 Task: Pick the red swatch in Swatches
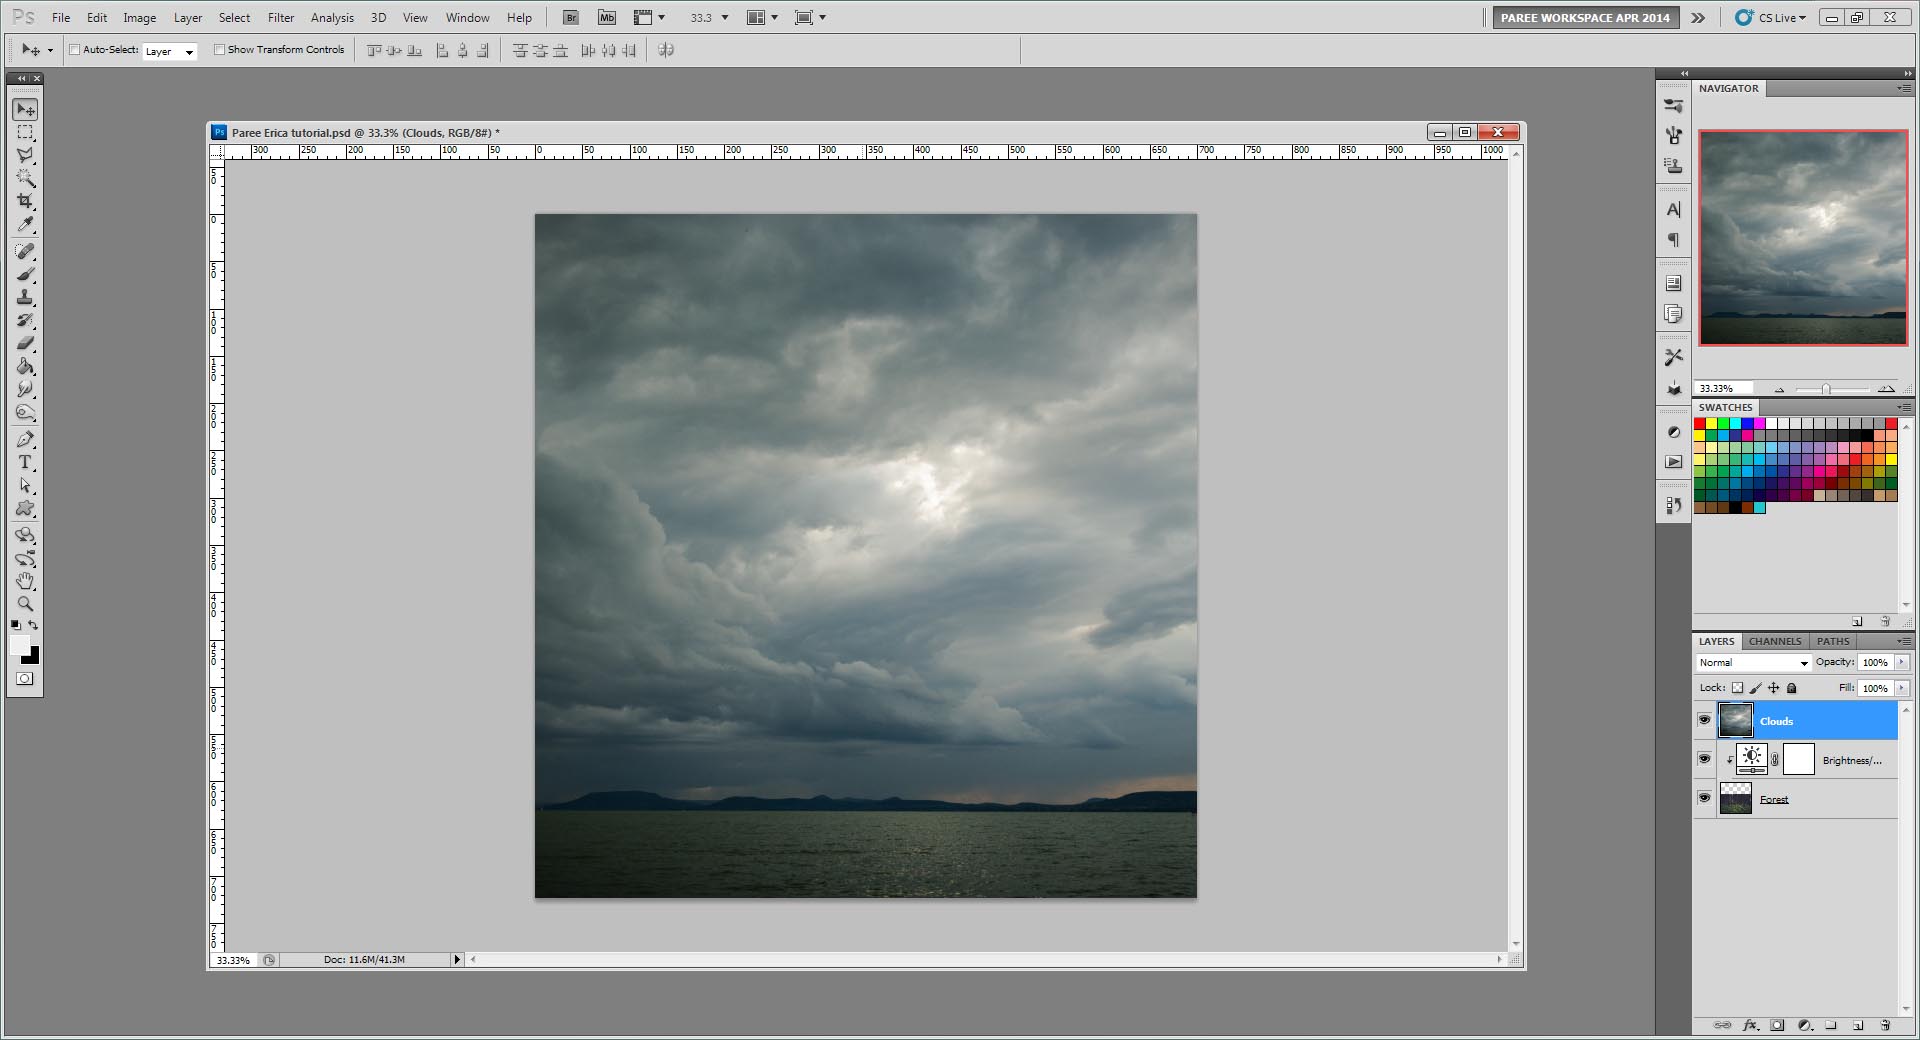coord(1699,424)
